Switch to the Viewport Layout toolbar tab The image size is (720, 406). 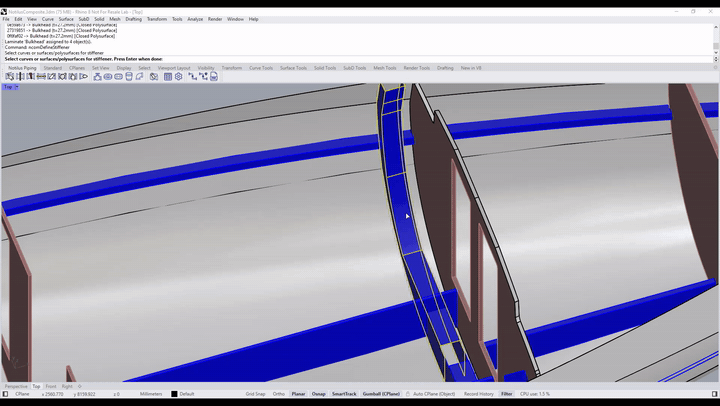[x=174, y=68]
